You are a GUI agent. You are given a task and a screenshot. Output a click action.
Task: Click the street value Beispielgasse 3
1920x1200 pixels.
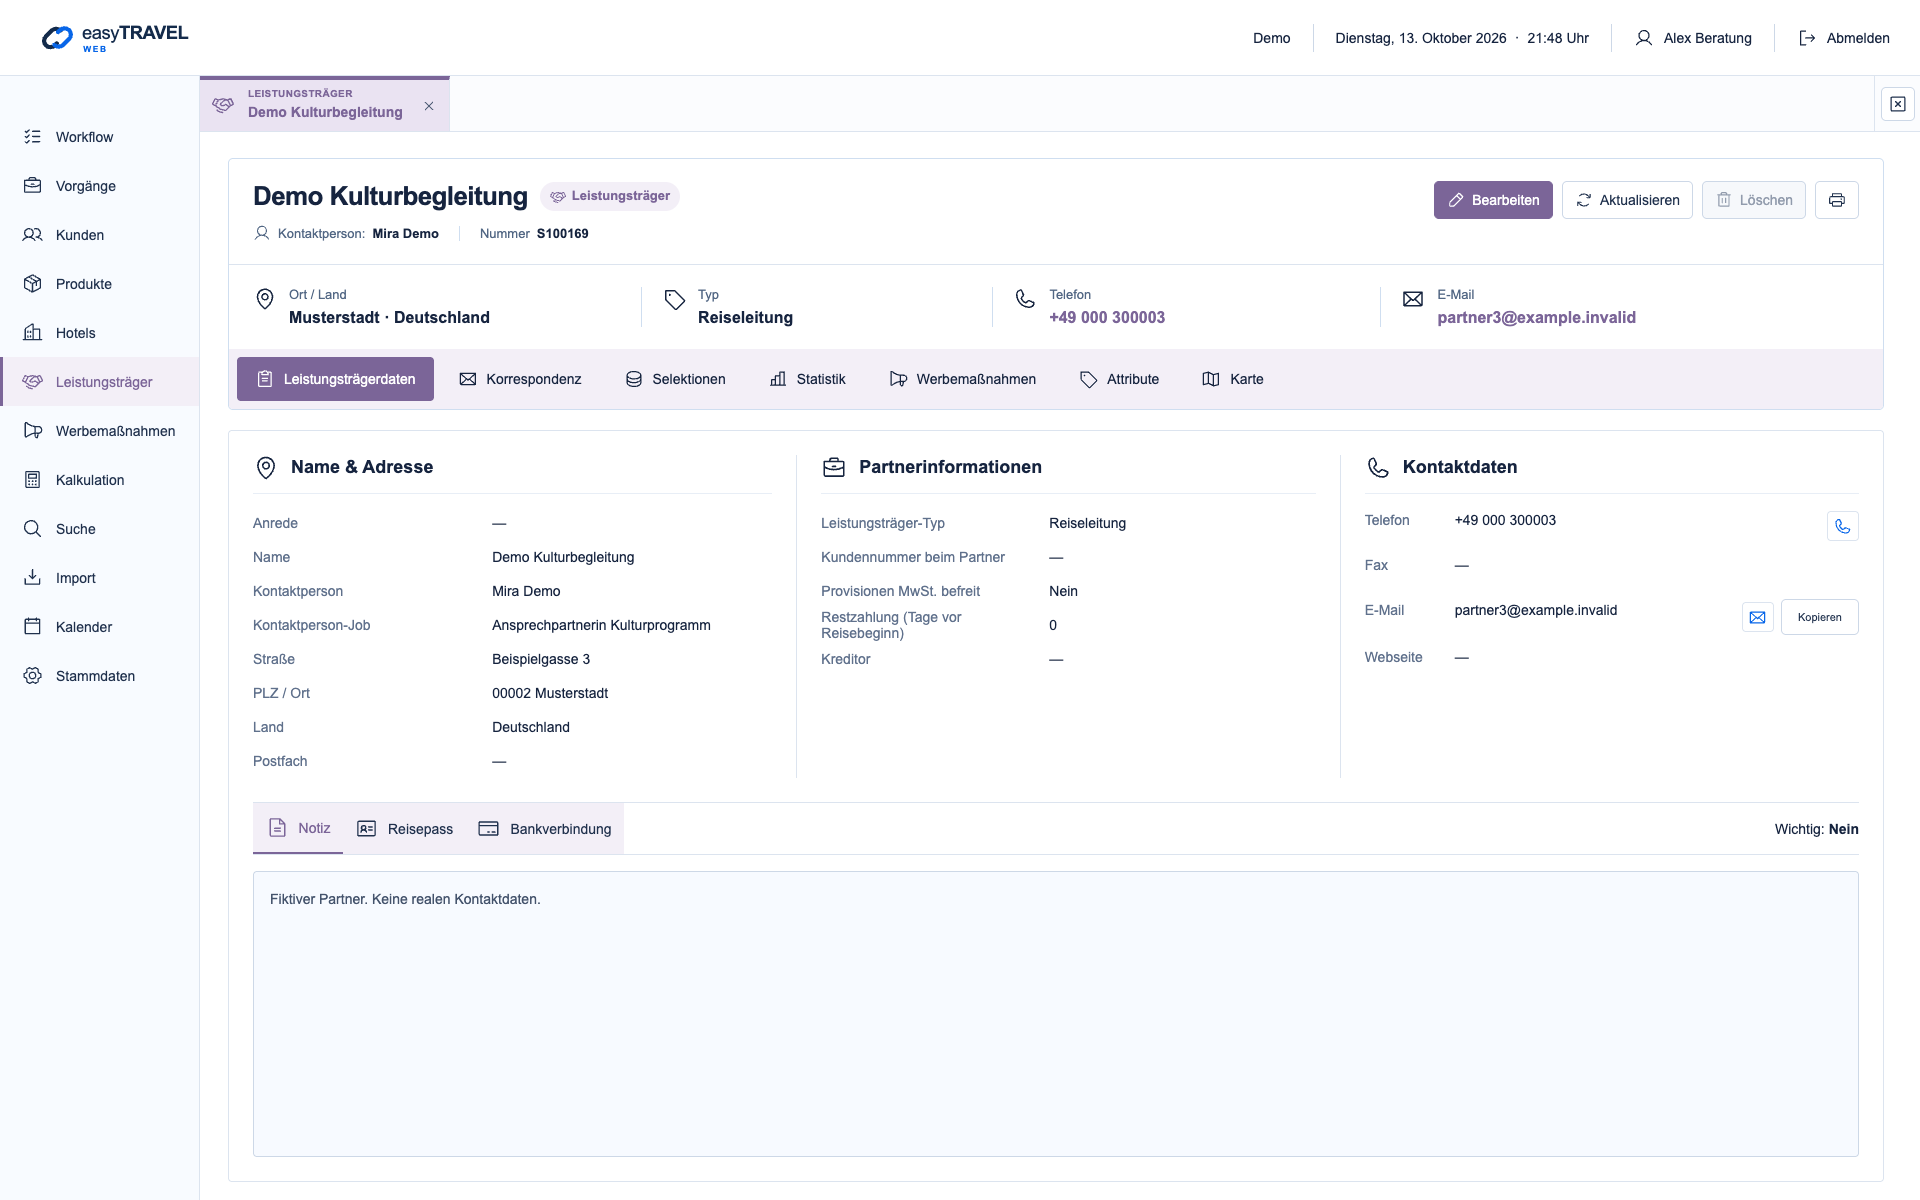pyautogui.click(x=541, y=659)
